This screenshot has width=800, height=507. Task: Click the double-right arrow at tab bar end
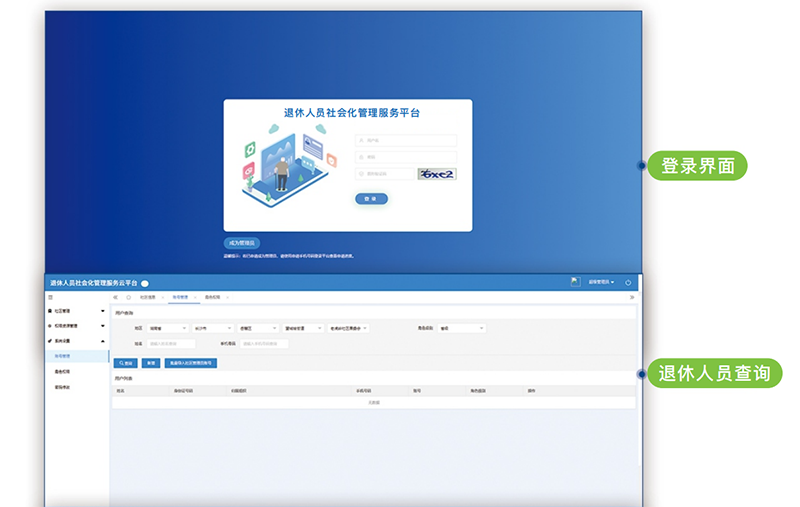[631, 297]
